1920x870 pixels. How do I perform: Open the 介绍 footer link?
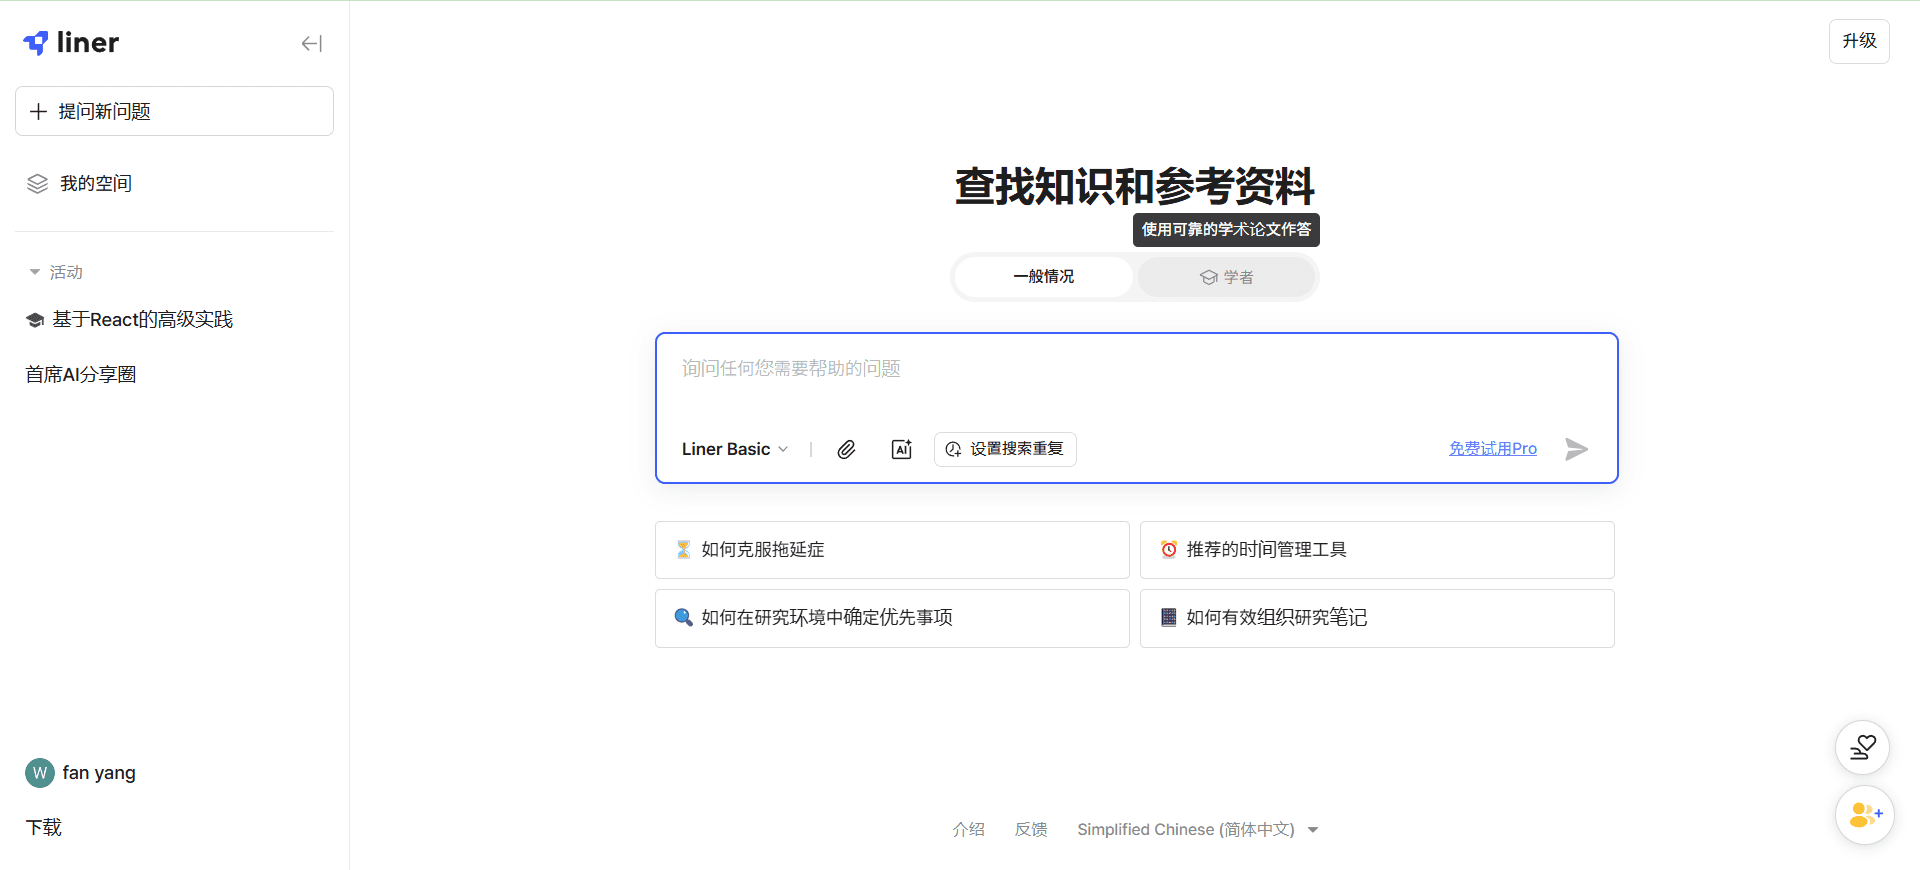click(968, 830)
